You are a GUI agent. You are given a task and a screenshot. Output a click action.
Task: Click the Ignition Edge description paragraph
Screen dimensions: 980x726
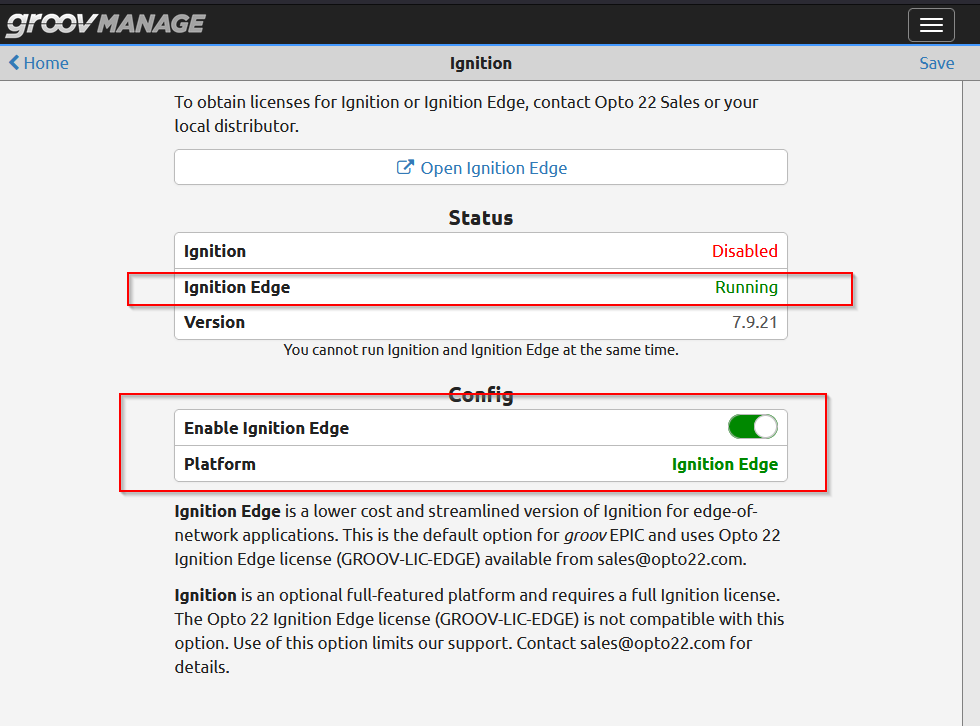point(478,535)
